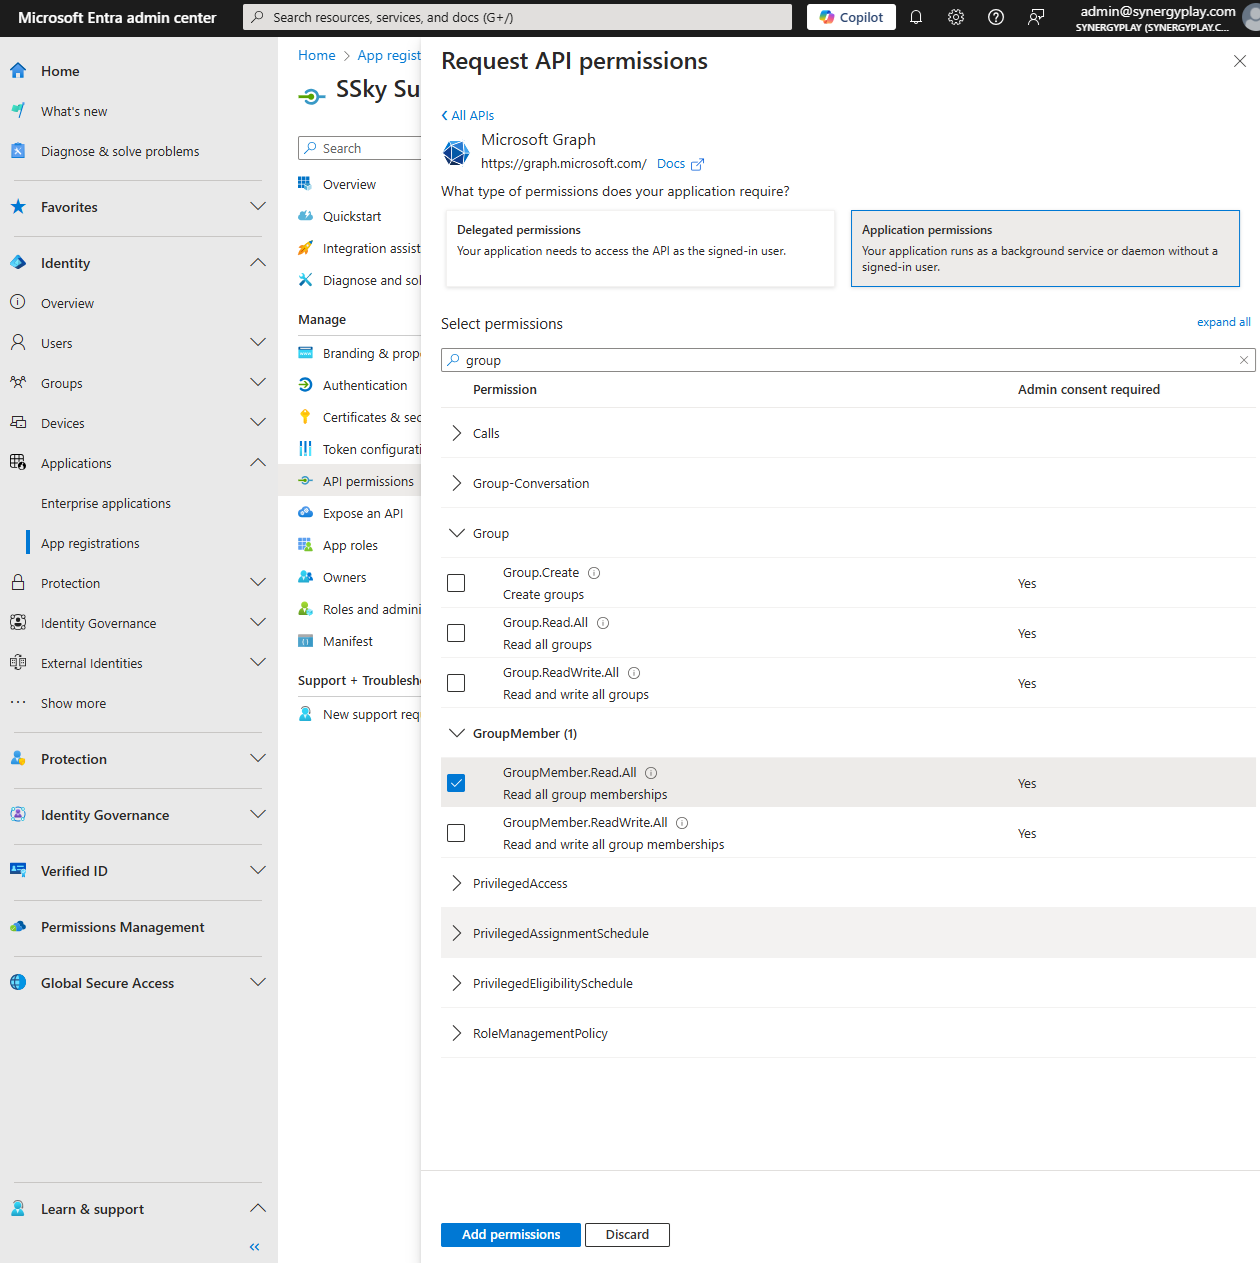Check the Group.Read.All checkbox
This screenshot has height=1263, width=1260.
pos(456,633)
